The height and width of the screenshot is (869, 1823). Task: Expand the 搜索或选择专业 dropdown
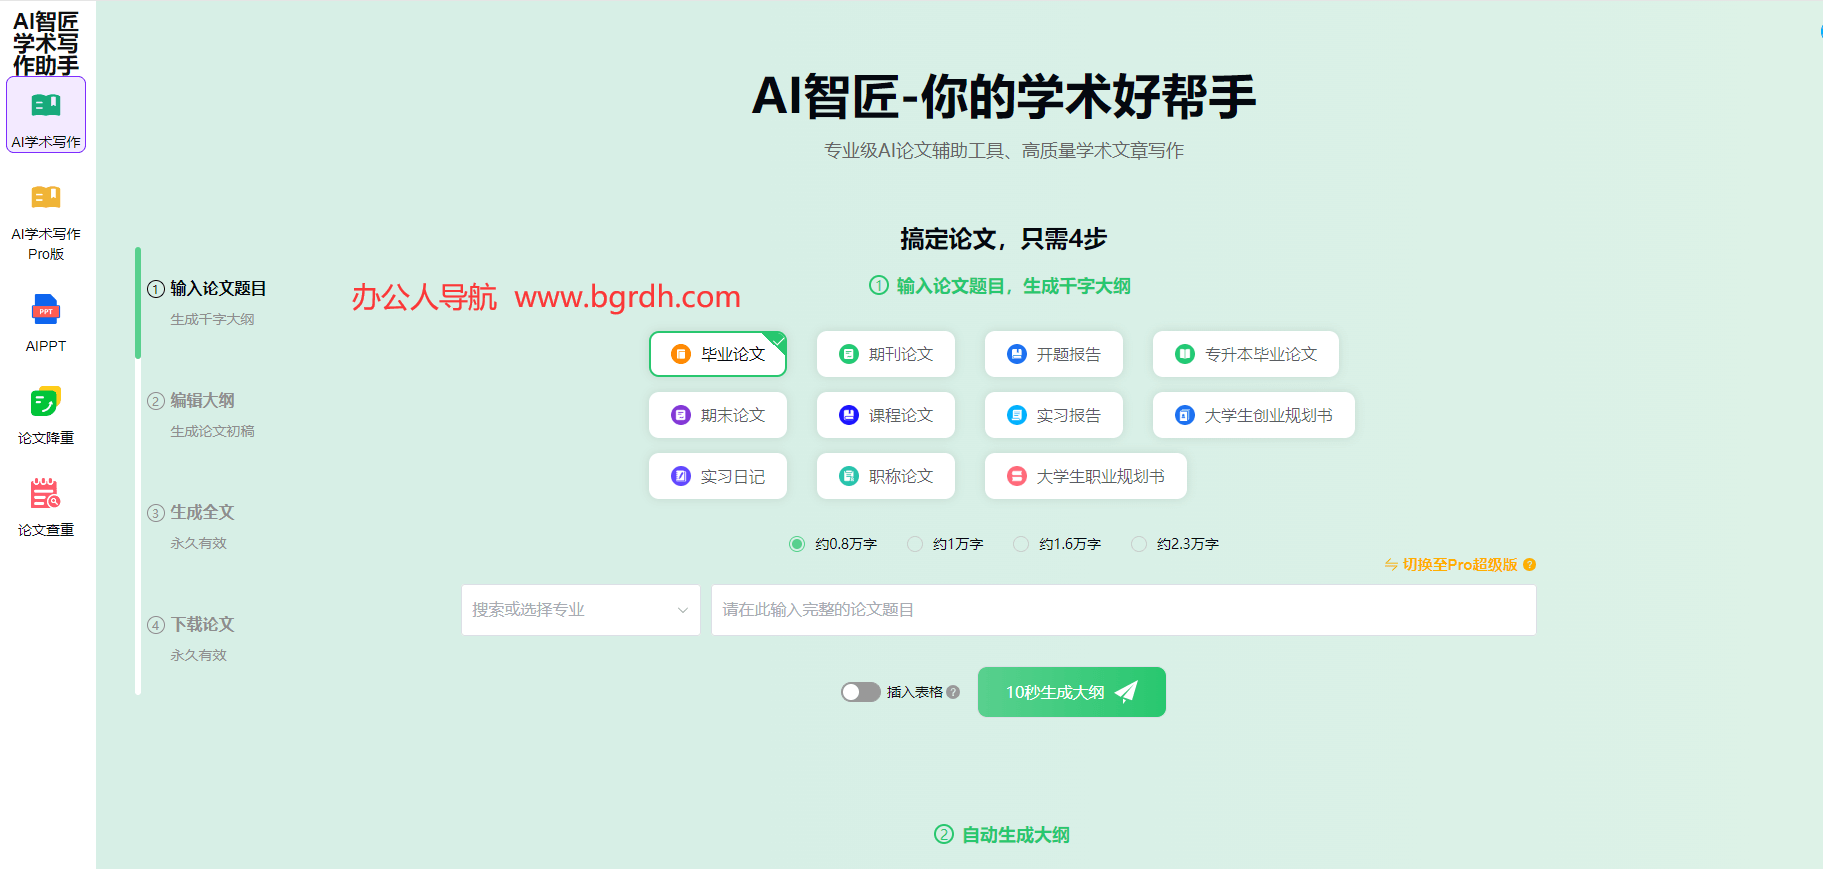[580, 610]
